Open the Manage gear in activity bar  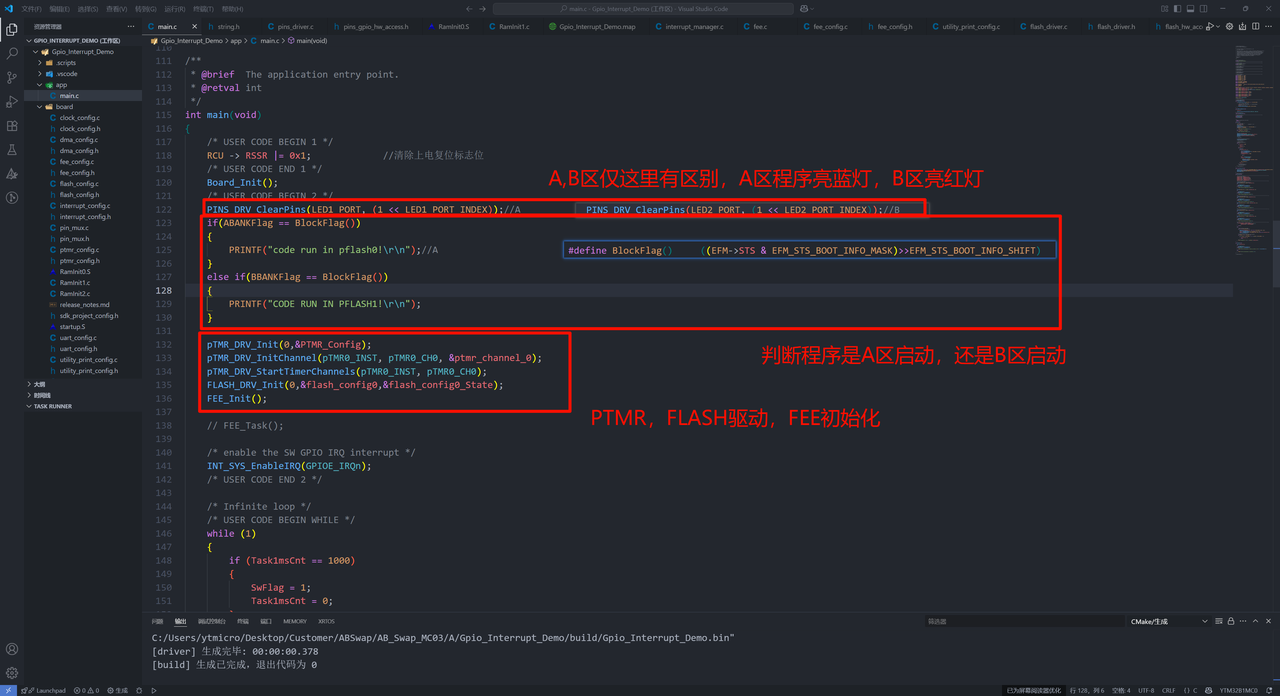[12, 673]
